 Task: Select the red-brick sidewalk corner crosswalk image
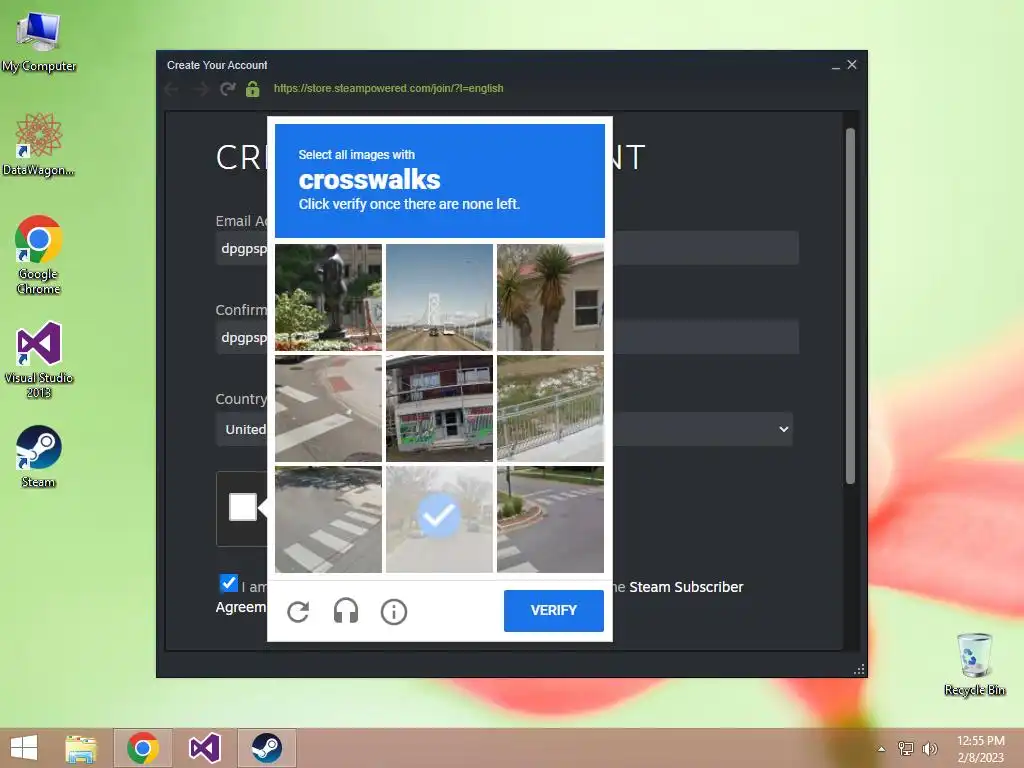click(x=328, y=408)
